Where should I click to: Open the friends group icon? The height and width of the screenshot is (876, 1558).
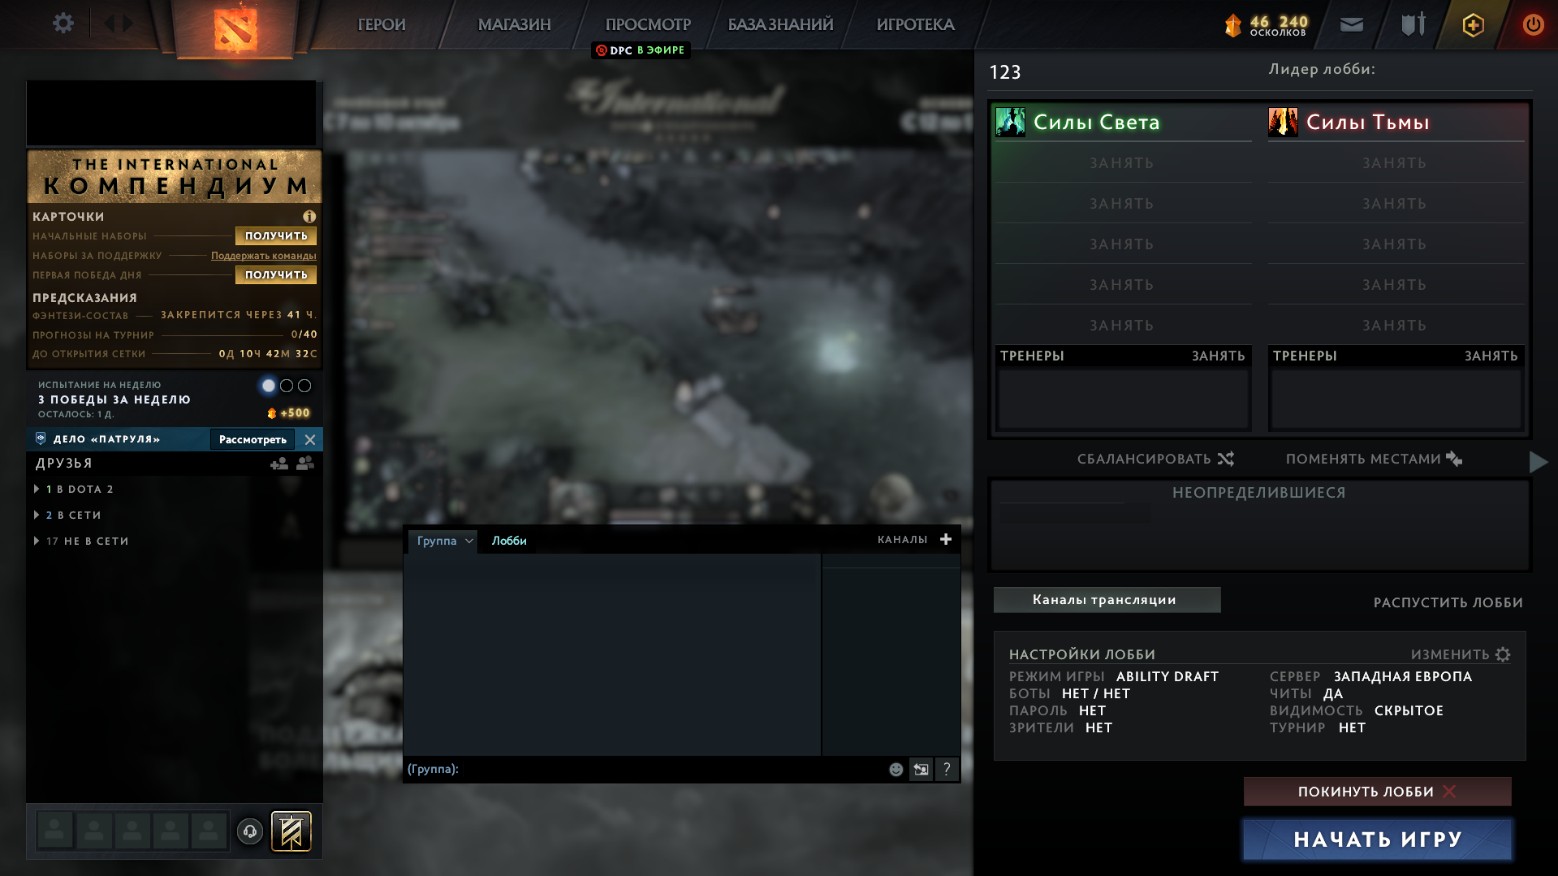[305, 463]
